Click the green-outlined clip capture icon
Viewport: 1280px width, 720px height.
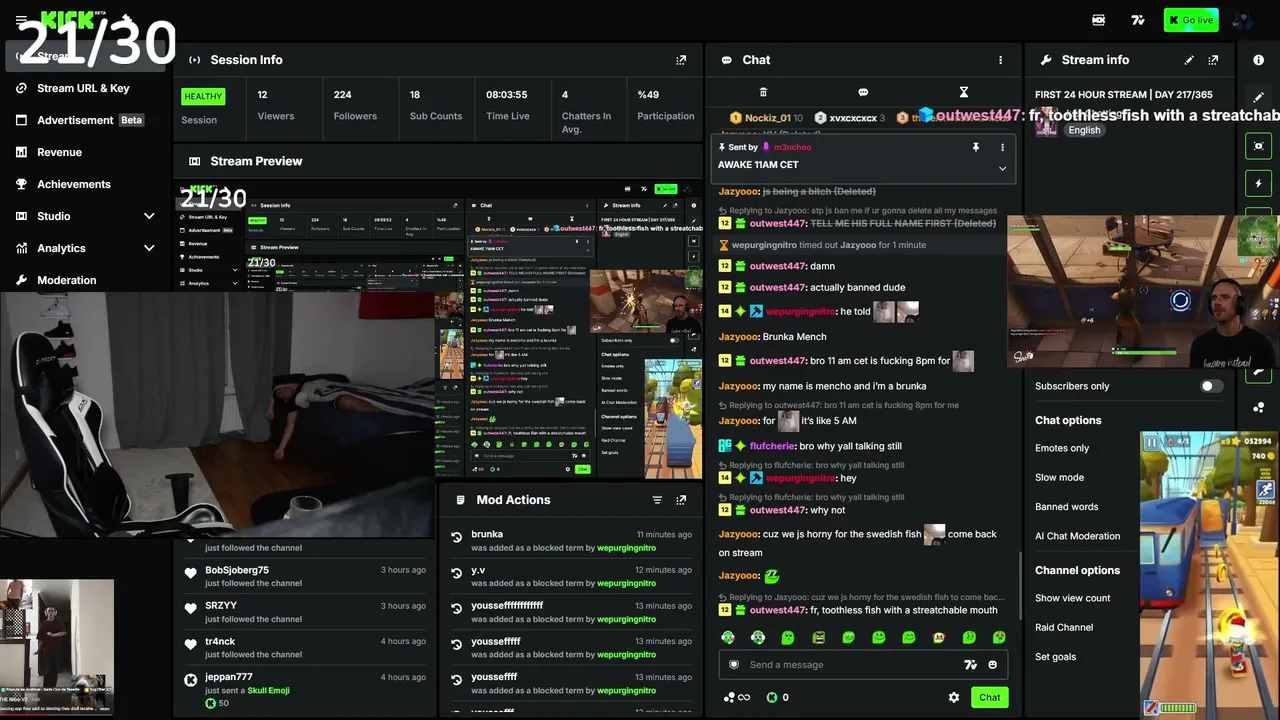(1258, 146)
